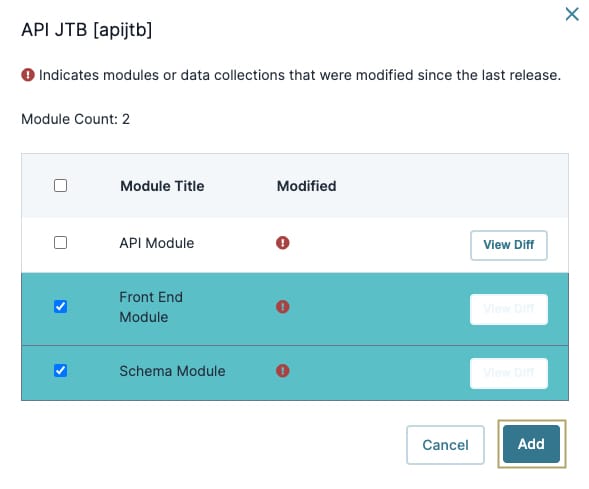Toggle the select-all checkbox in header
This screenshot has height=489, width=589.
coord(60,186)
